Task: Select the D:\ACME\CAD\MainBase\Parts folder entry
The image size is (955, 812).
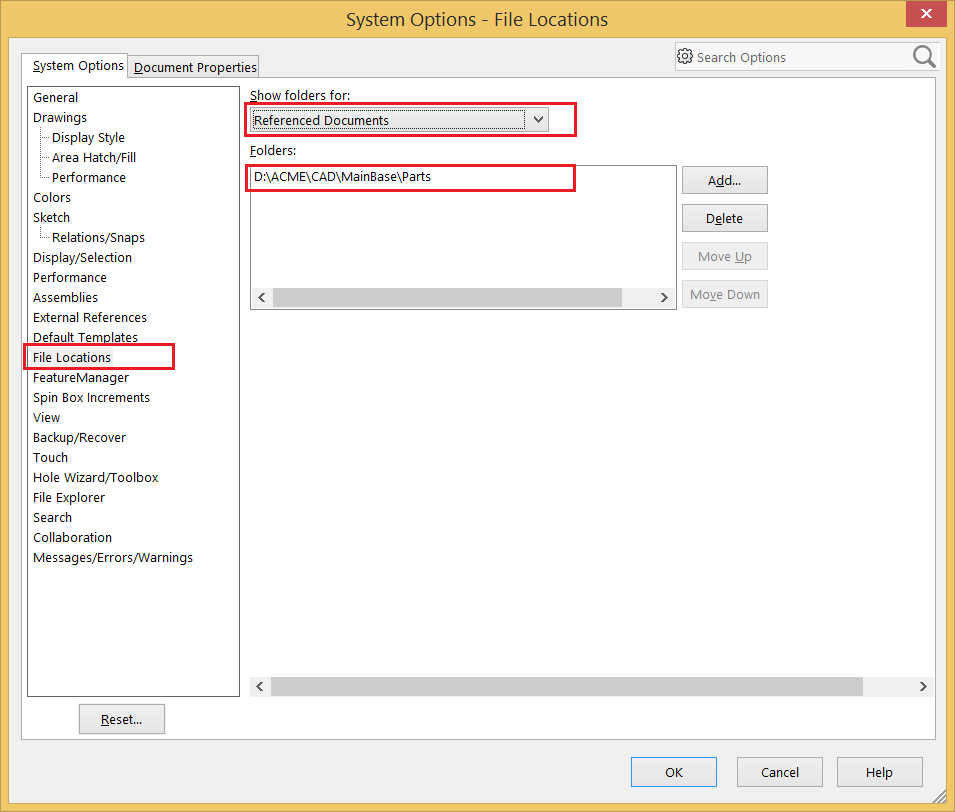Action: [342, 177]
